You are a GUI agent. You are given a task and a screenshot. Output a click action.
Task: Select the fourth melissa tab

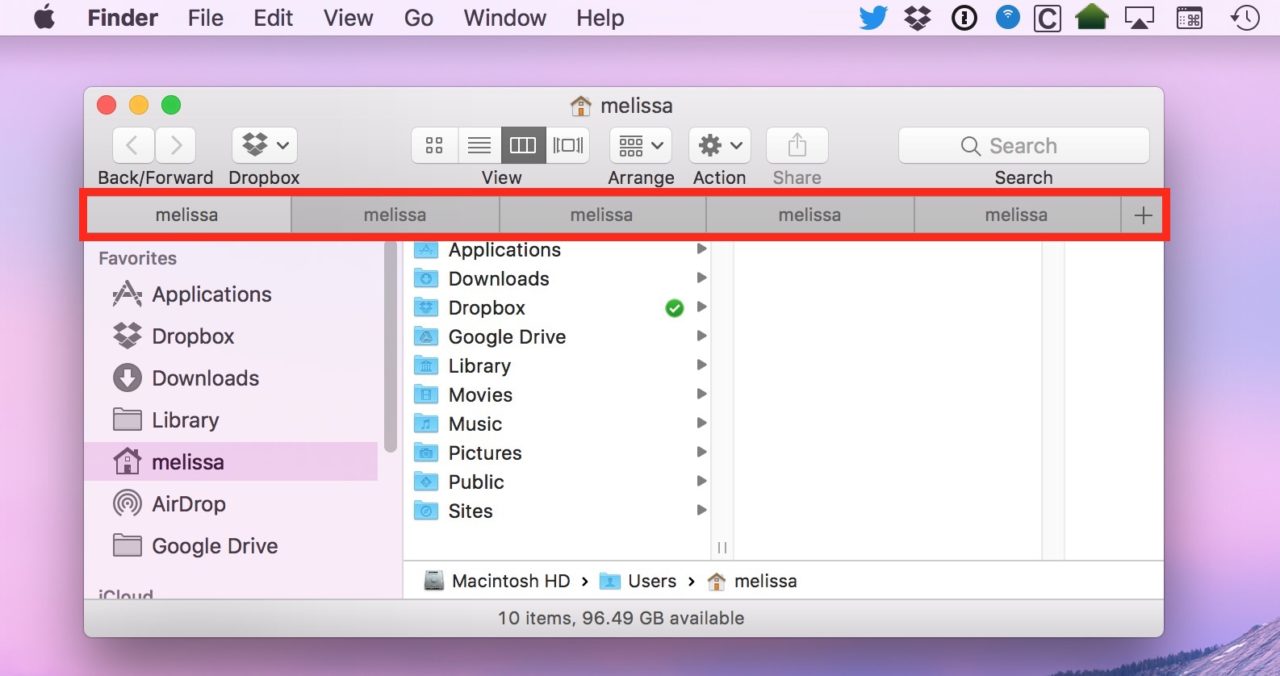810,214
